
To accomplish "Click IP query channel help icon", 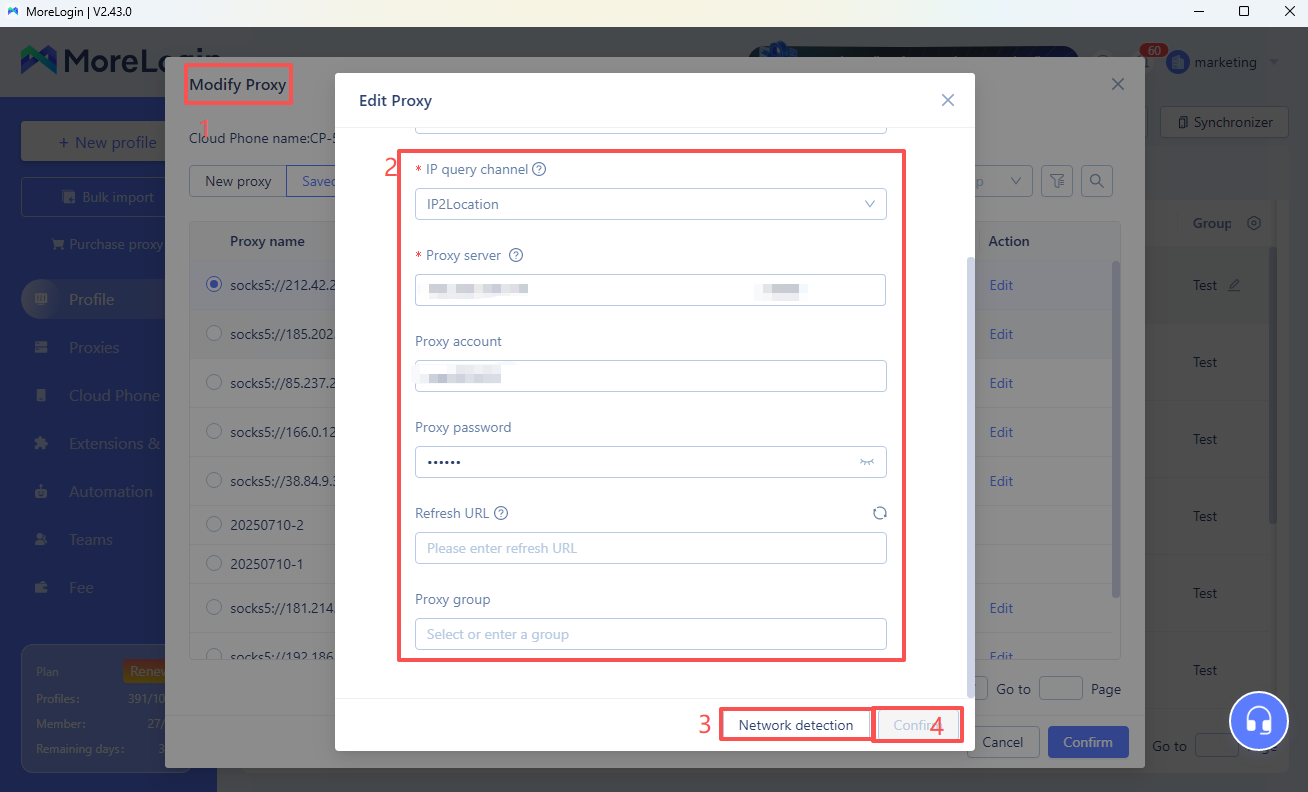I will 539,170.
